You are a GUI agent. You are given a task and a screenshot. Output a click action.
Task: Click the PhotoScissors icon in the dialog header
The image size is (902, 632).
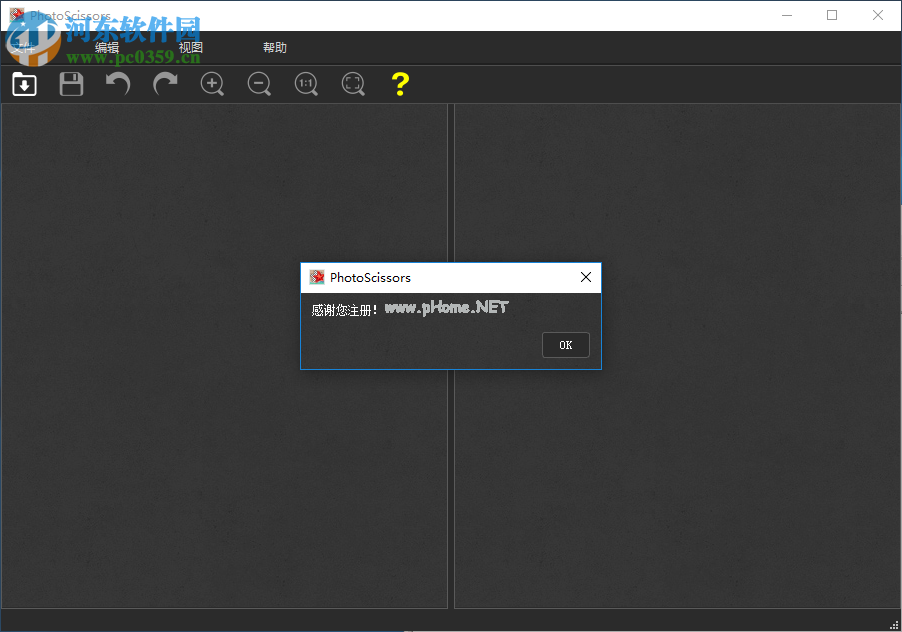pos(317,277)
